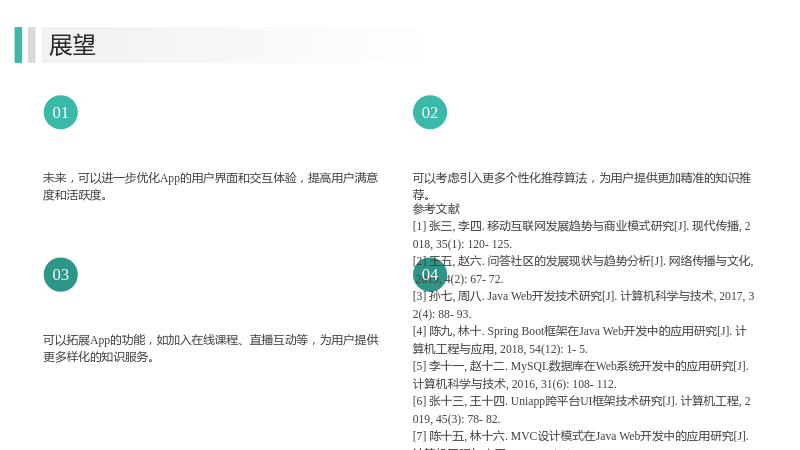The width and height of the screenshot is (800, 450).
Task: Click the gray vertical bar beside title
Action: pyautogui.click(x=32, y=45)
